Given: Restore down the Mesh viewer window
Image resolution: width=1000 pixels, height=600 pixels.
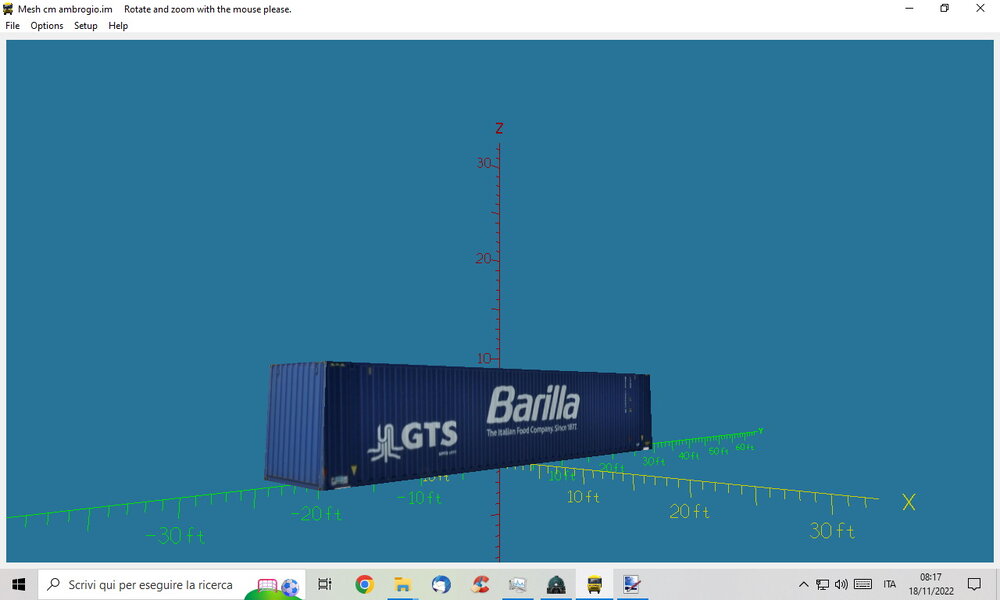Looking at the screenshot, I should (945, 8).
